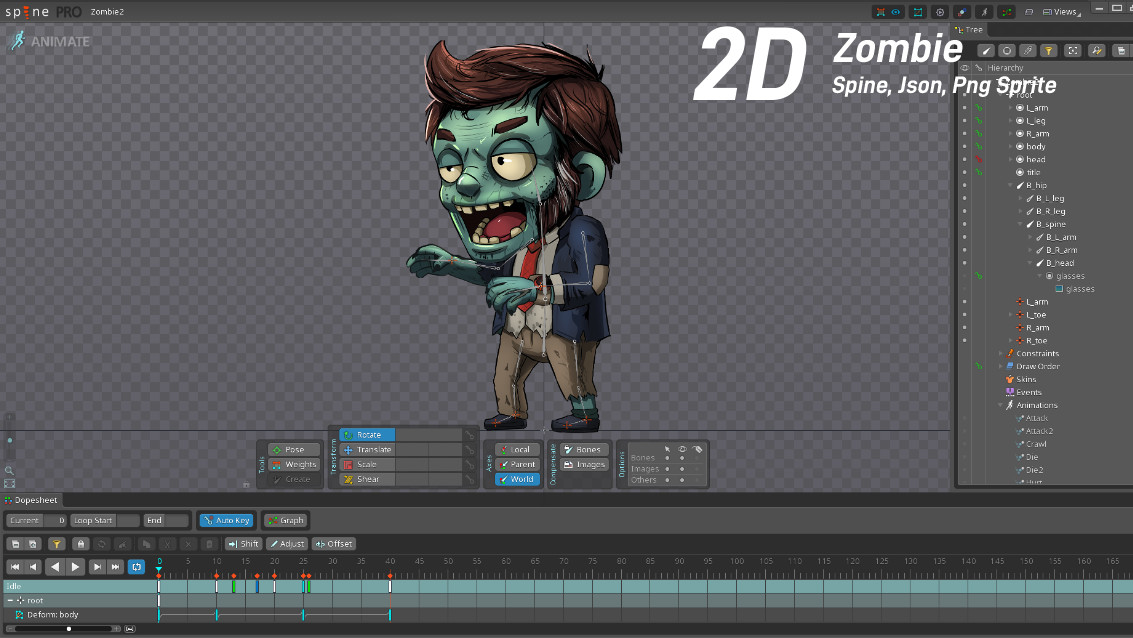Uncheck the World axis option
Screen dimensions: 1133x638
[x=517, y=479]
